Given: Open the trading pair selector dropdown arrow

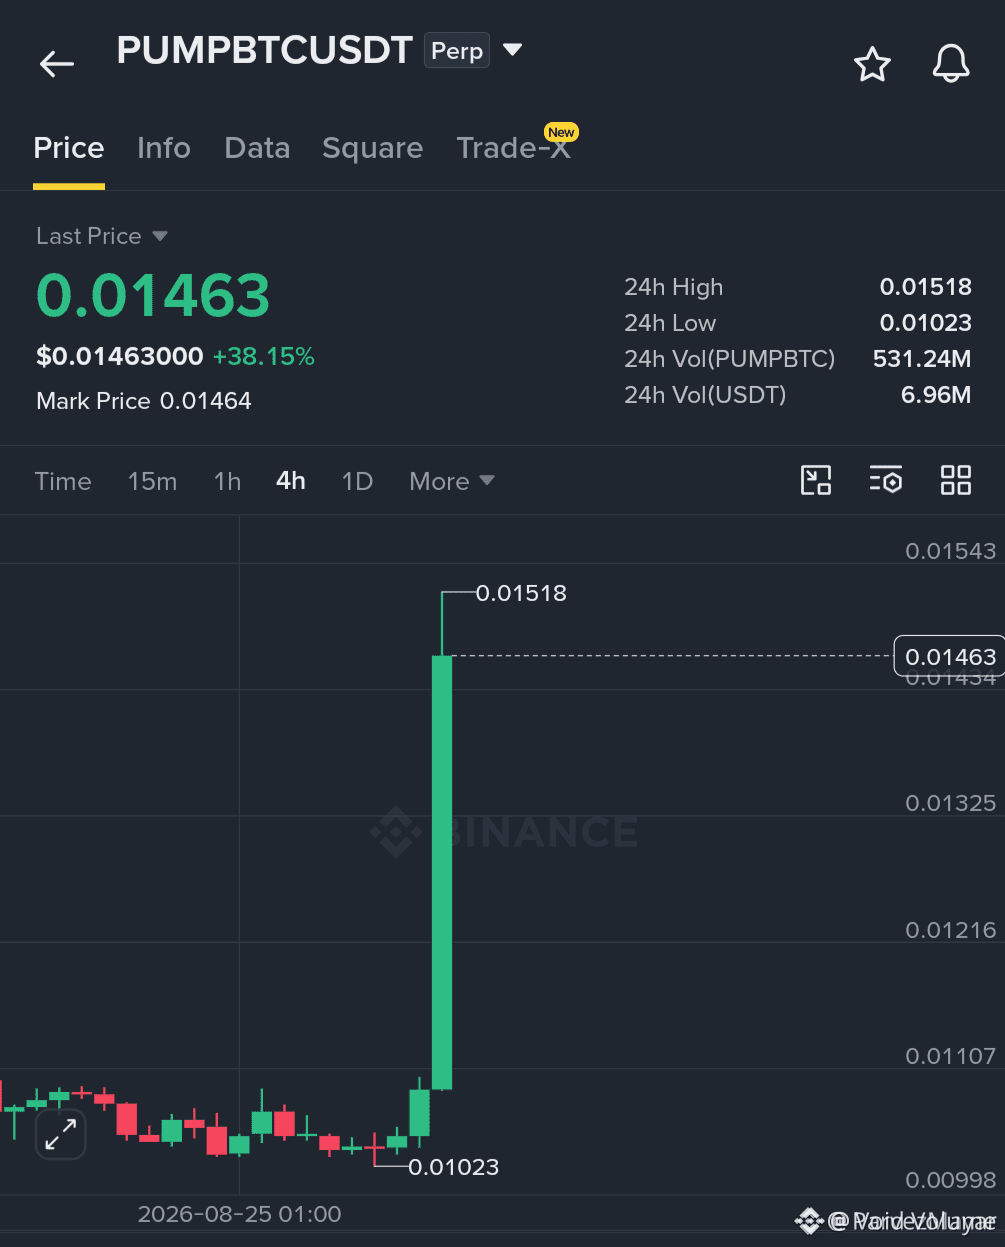Looking at the screenshot, I should tap(512, 50).
